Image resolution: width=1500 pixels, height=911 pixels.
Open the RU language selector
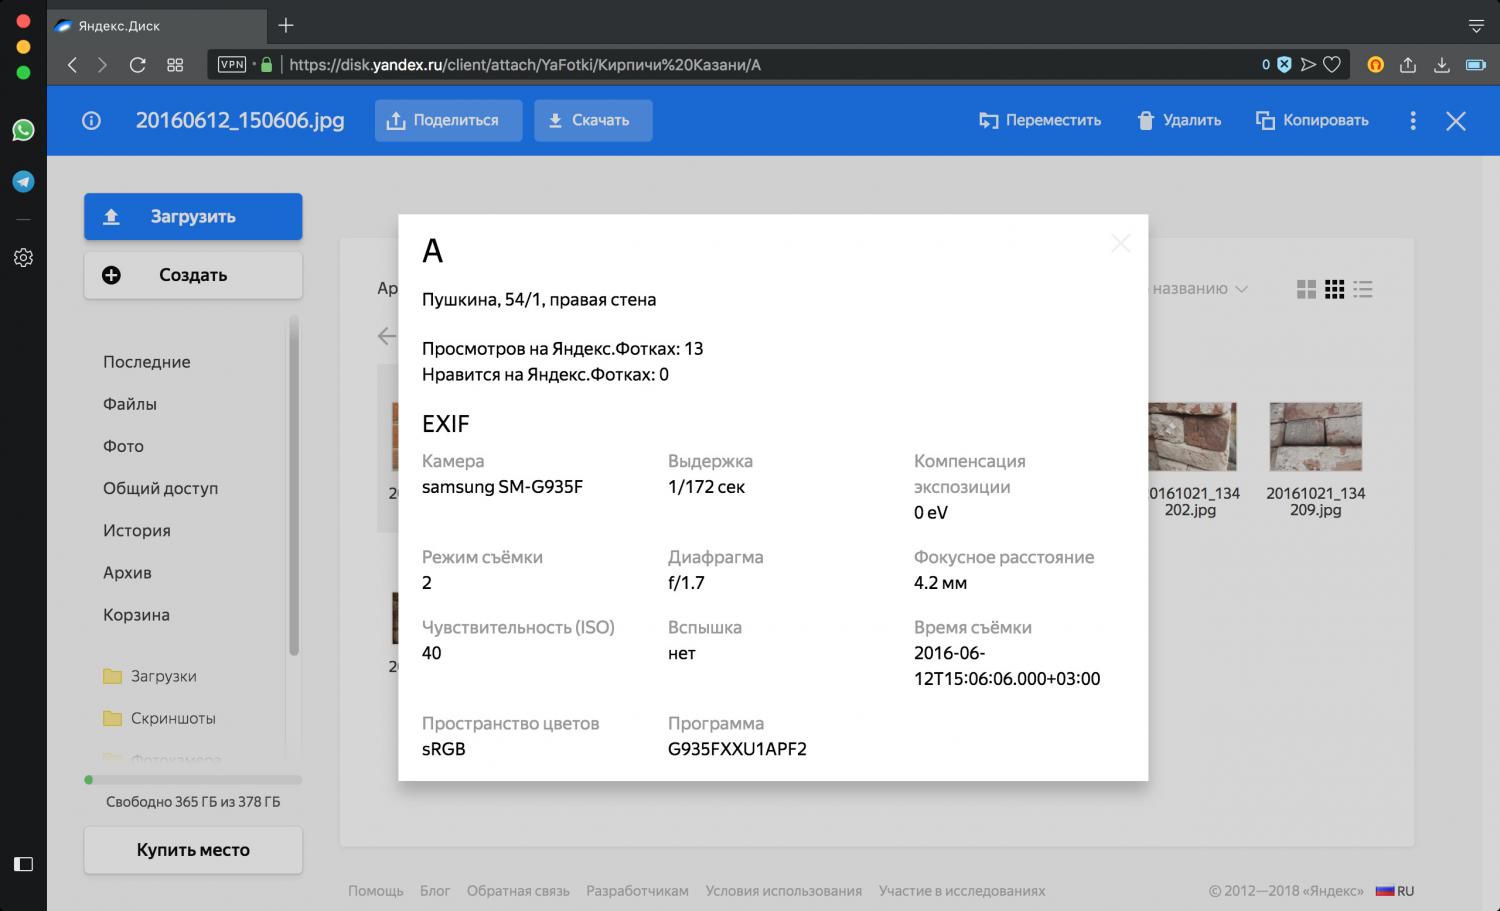click(x=1395, y=891)
